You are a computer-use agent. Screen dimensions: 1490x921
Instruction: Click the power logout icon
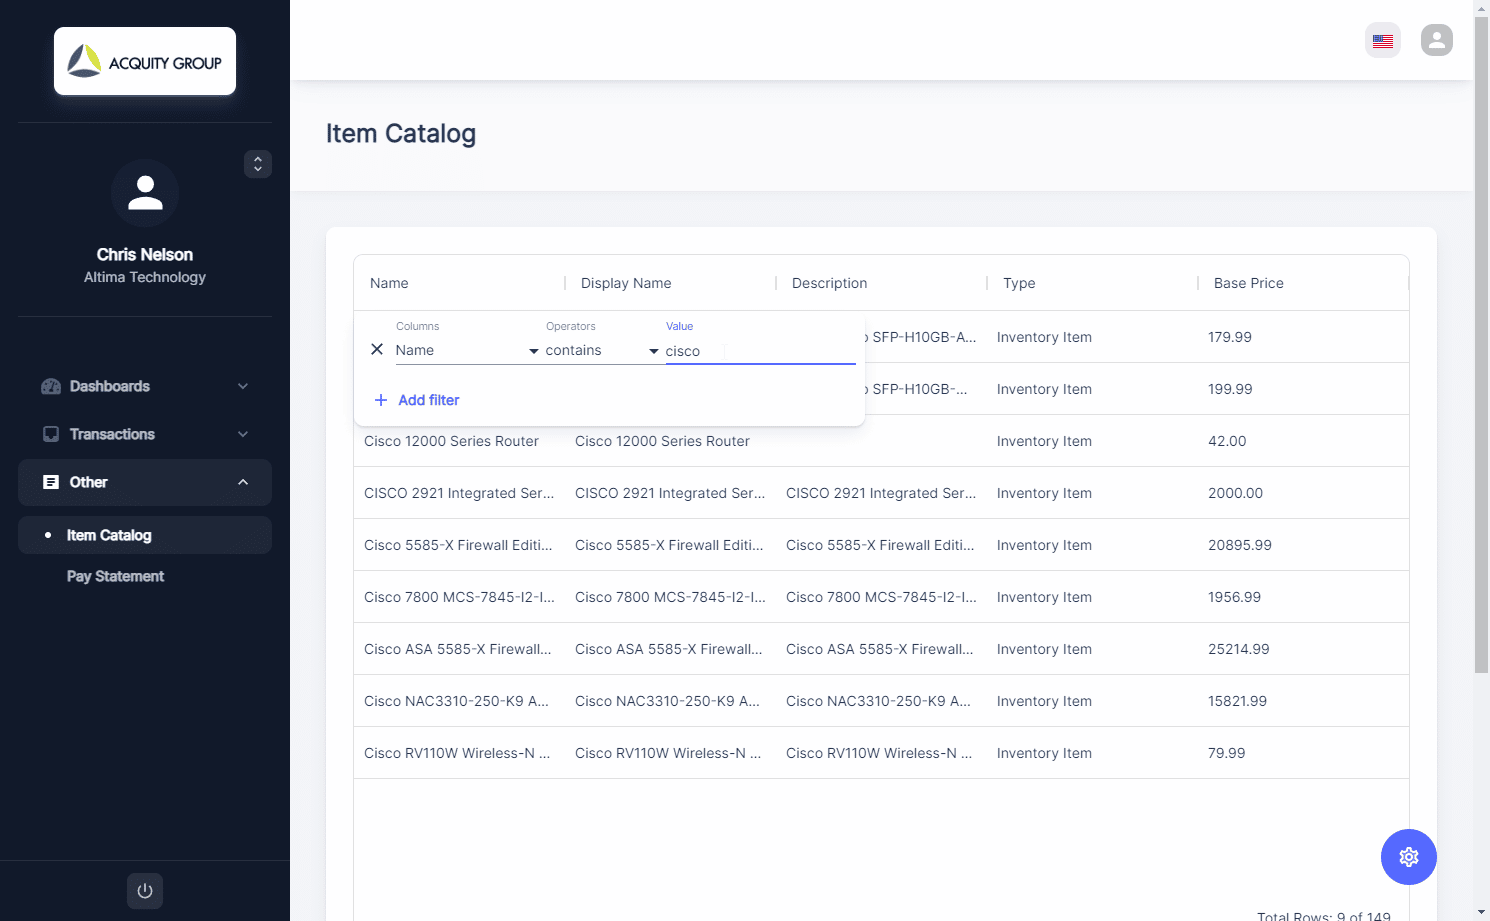tap(145, 891)
